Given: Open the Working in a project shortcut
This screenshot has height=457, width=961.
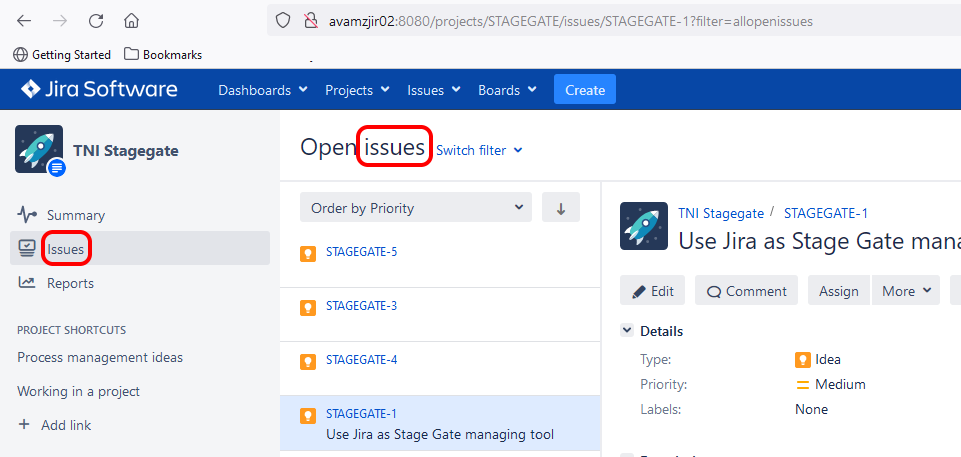Looking at the screenshot, I should coord(78,391).
